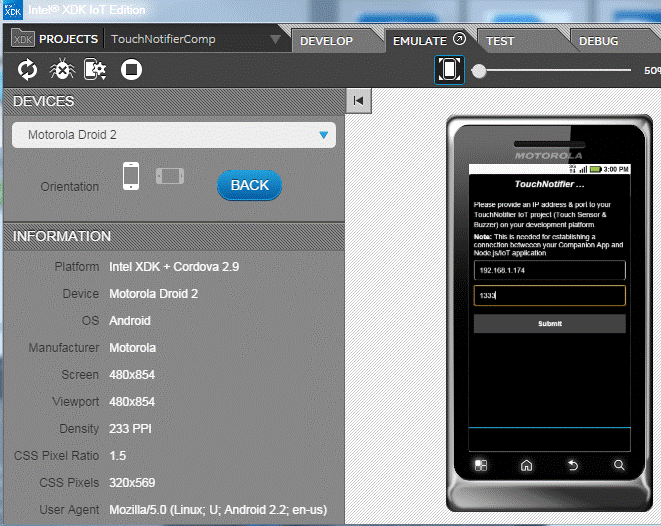Click the signal bars in phone status bar
This screenshot has height=526, width=661.
pyautogui.click(x=583, y=169)
